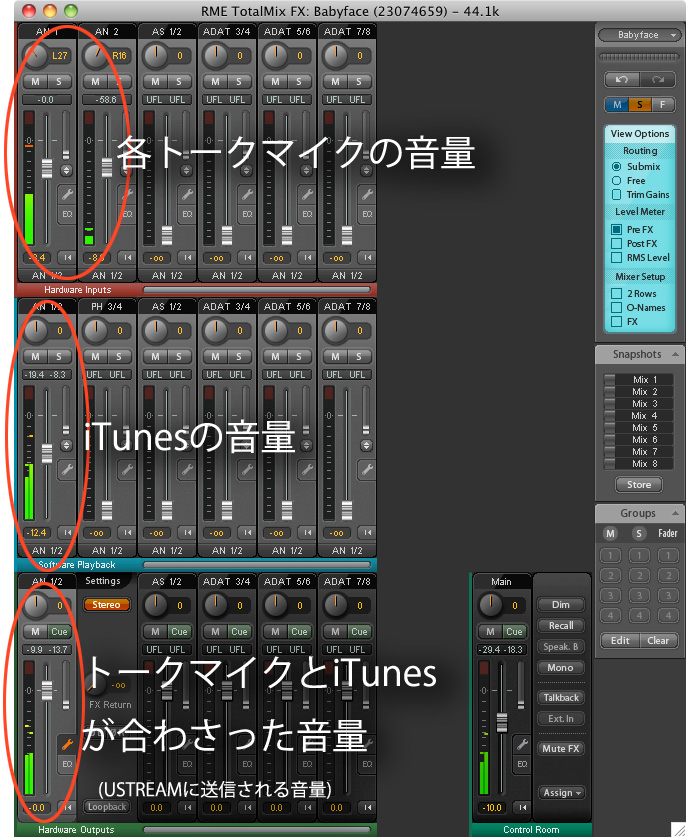Collapse the ADAT 3/4 software playback strip

point(247,533)
